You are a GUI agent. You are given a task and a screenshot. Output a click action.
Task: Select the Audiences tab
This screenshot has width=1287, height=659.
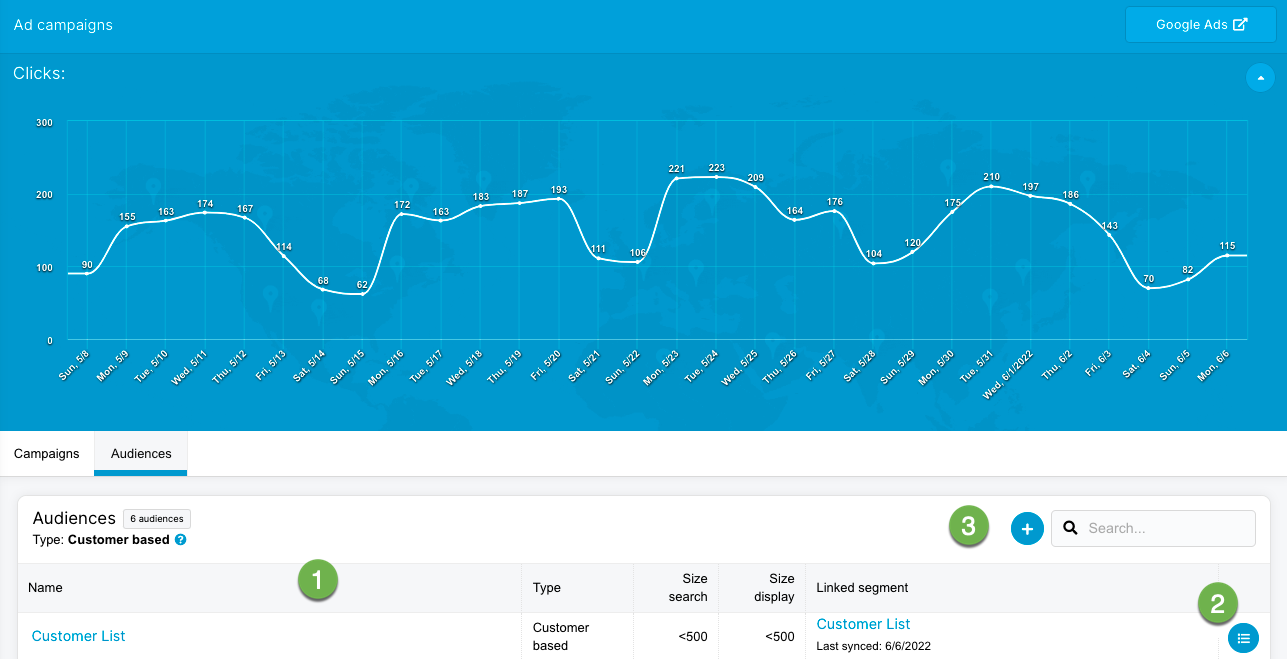(141, 454)
